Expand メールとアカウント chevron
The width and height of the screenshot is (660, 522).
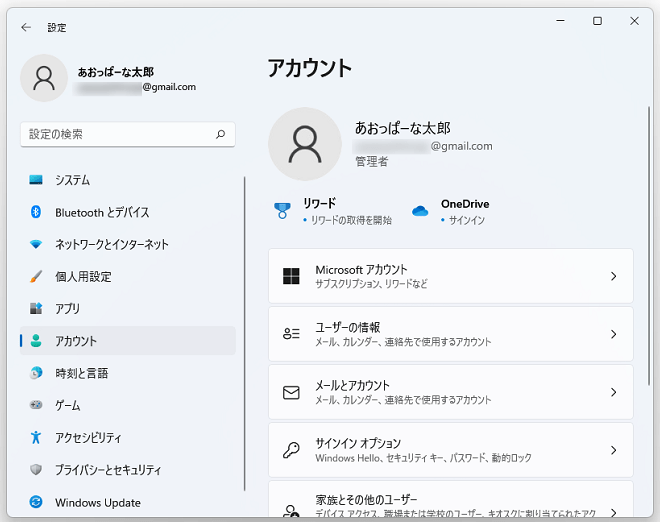tap(613, 392)
